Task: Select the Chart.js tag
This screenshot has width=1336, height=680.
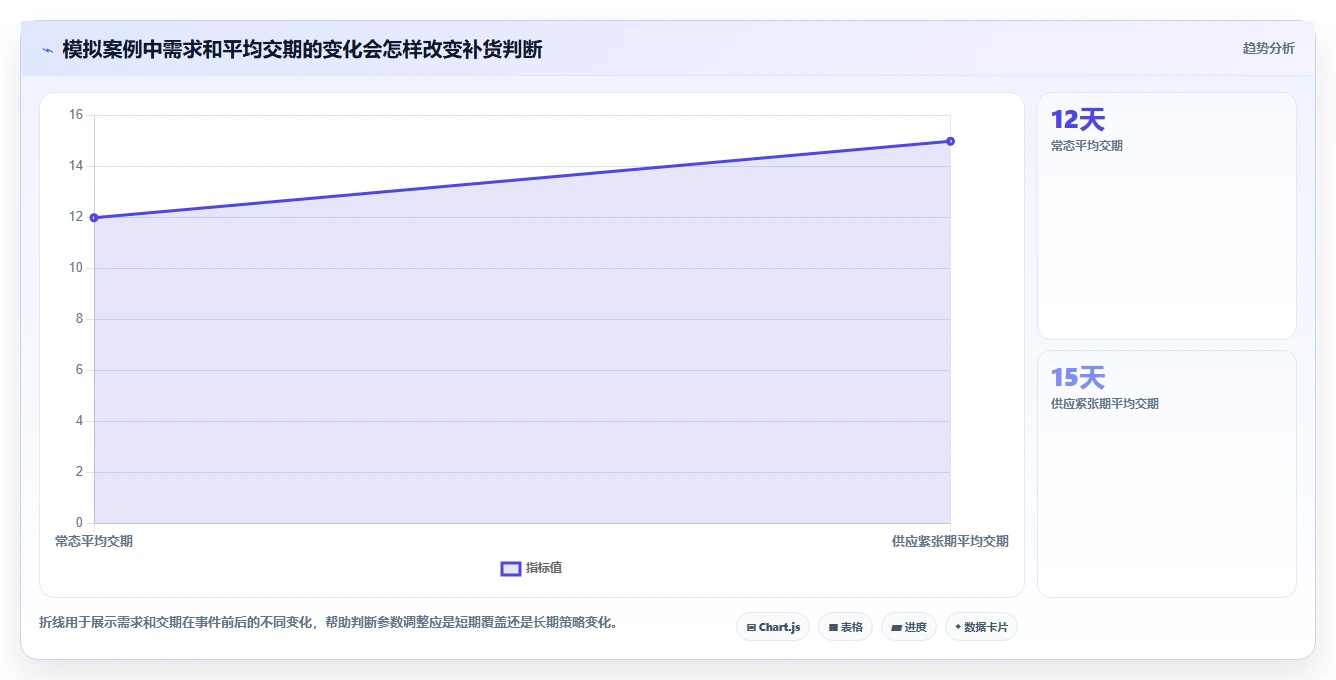Action: [773, 627]
